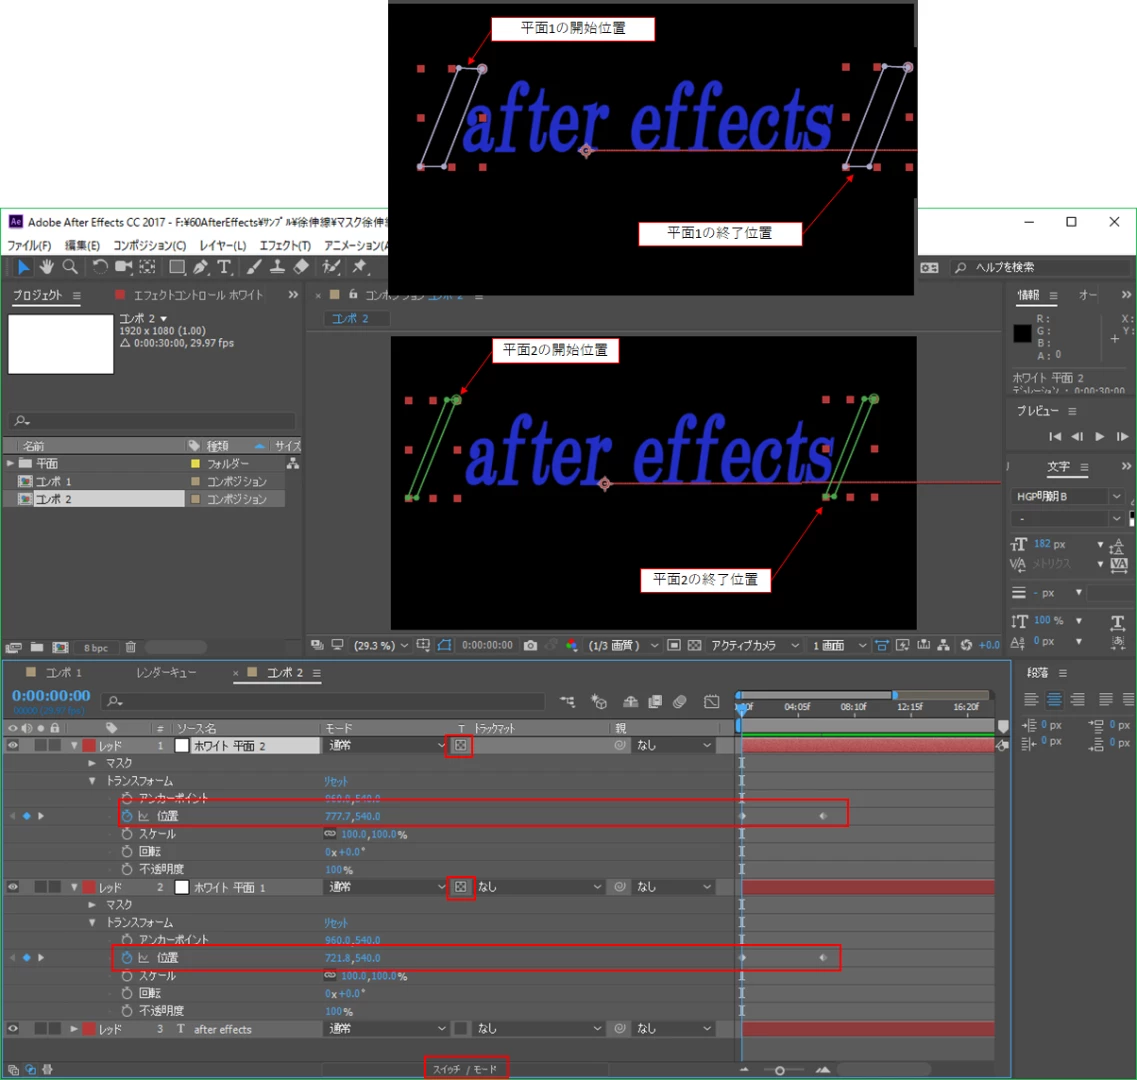Select コンポ 1 in Project panel
Screen dimensions: 1137x1080
pos(54,481)
